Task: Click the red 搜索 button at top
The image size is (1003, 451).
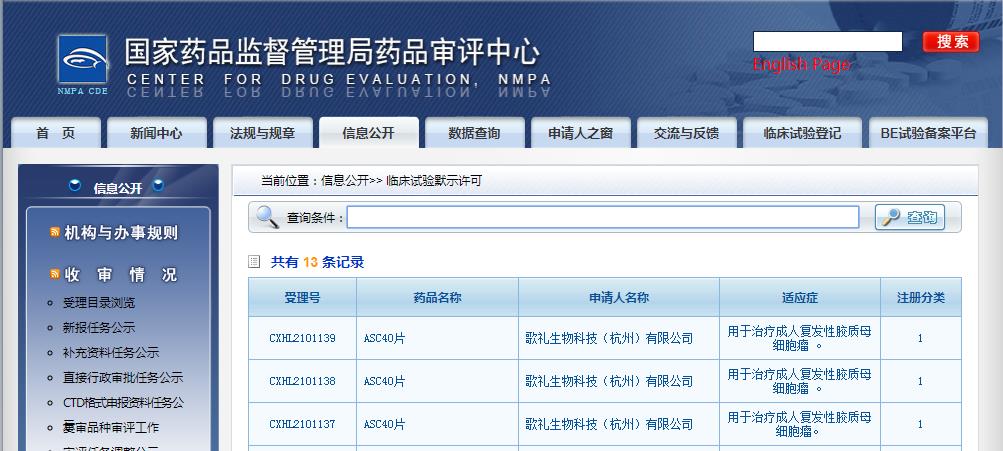Action: [x=950, y=42]
